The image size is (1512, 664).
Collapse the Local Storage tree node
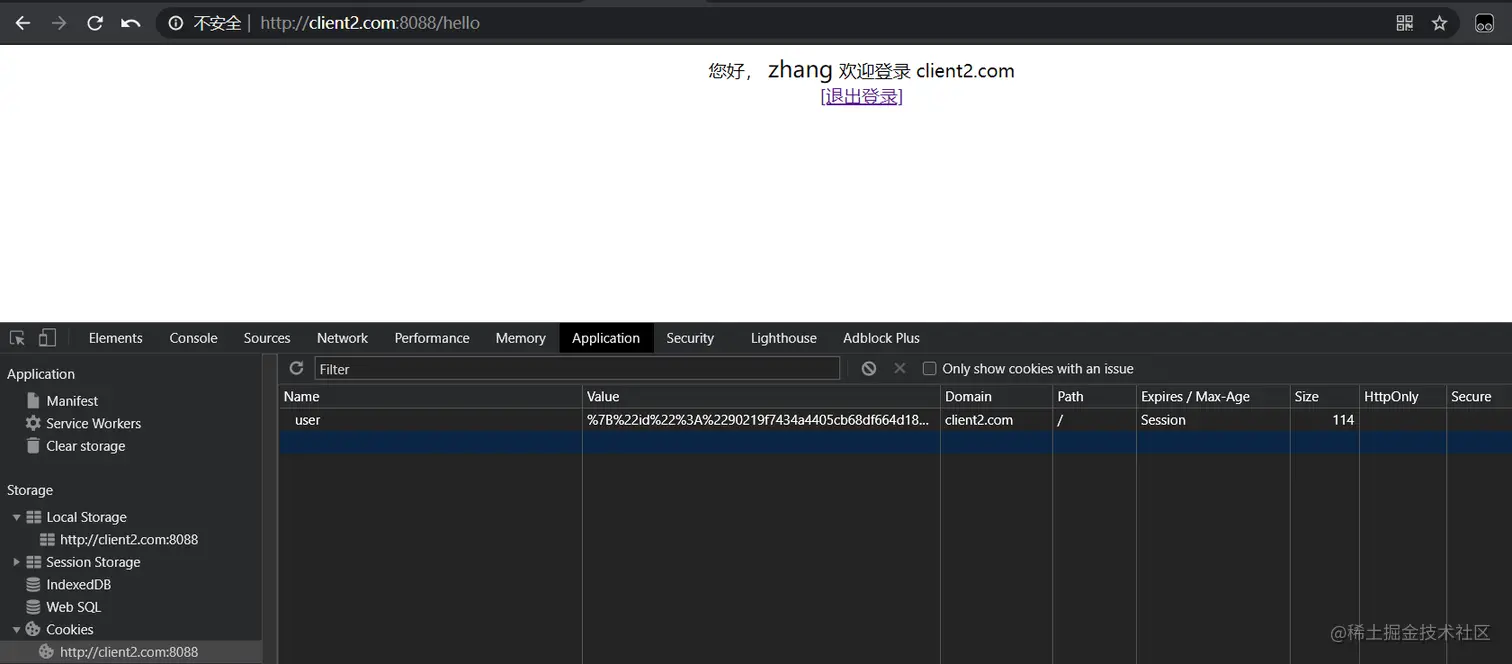pyautogui.click(x=16, y=517)
